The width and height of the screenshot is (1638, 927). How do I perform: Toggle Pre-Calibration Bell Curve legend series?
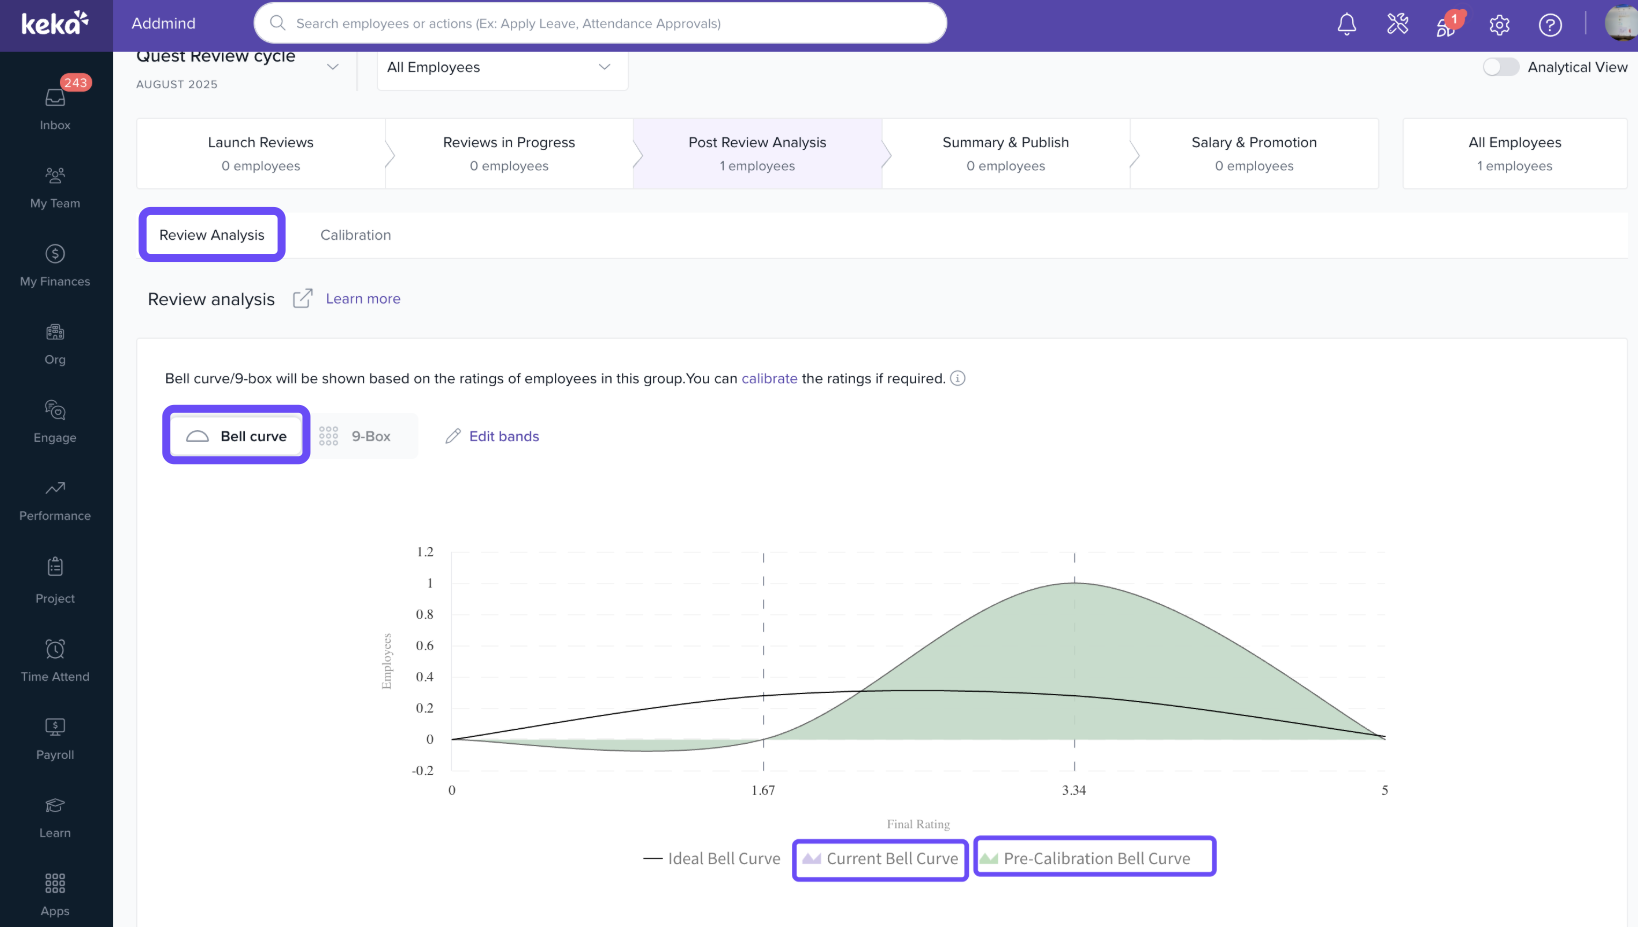click(1095, 859)
